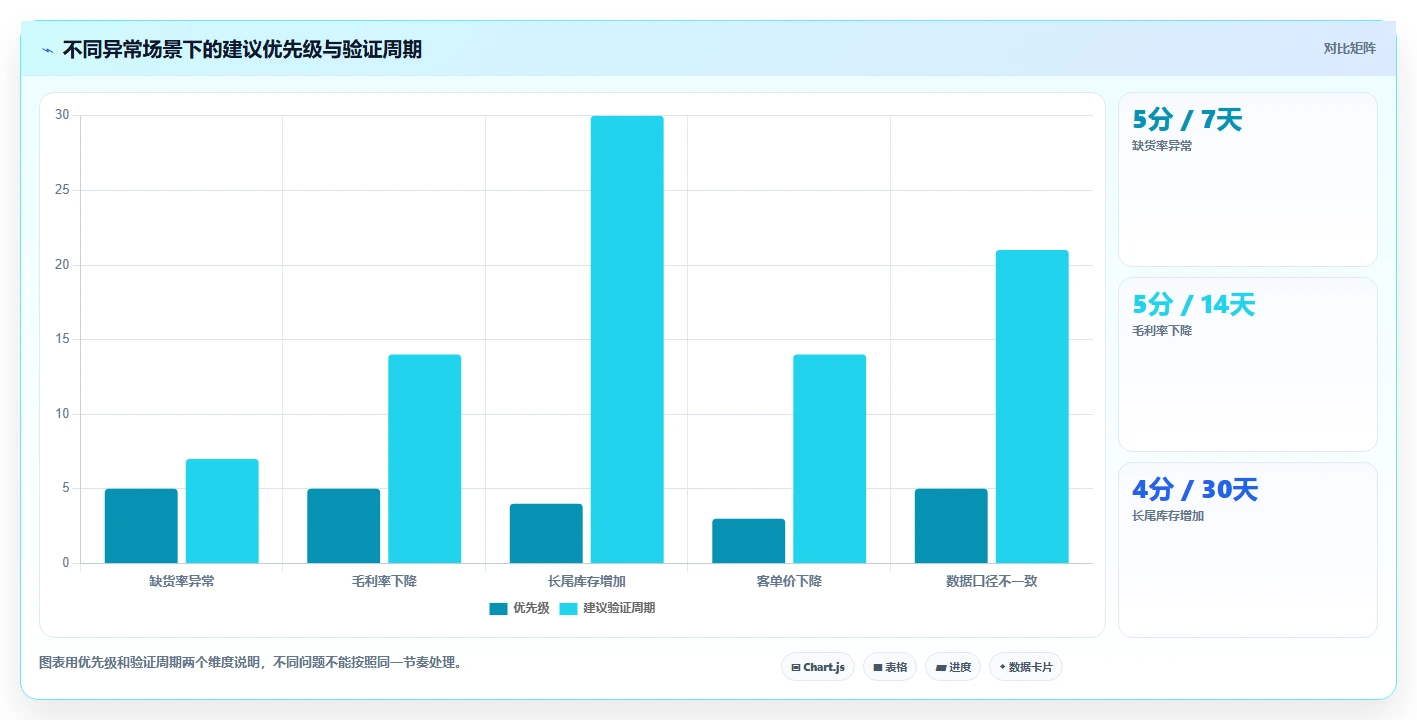This screenshot has height=720, width=1417.
Task: Click the 建议验证周期 legend label
Action: pos(619,608)
